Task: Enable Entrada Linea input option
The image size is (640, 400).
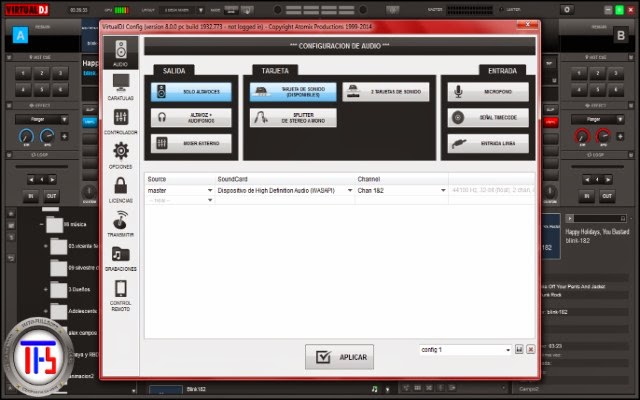Action: point(488,144)
